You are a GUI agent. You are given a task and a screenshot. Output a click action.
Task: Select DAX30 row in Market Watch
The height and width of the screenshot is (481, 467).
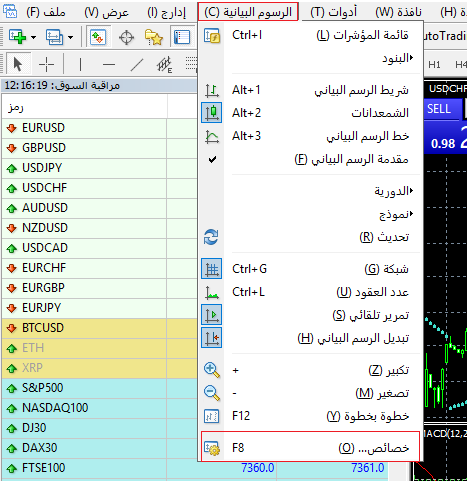tap(99, 448)
